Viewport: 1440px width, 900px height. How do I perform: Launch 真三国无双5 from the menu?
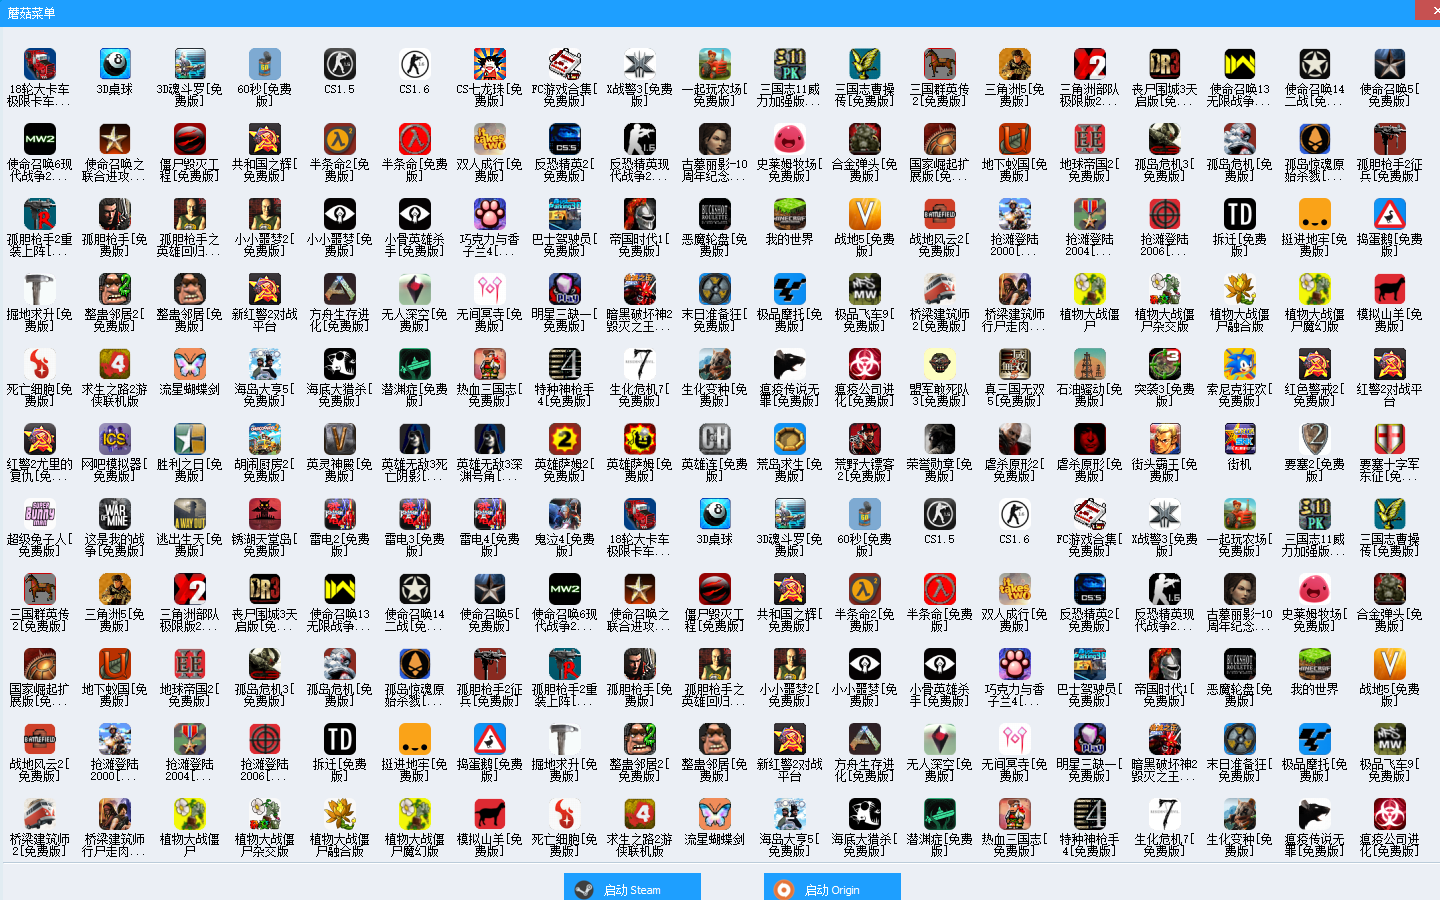click(1014, 365)
